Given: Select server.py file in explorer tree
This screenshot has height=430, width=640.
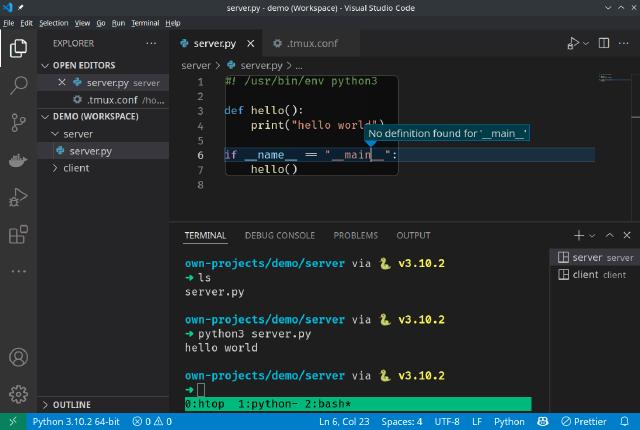Looking at the screenshot, I should point(103,151).
